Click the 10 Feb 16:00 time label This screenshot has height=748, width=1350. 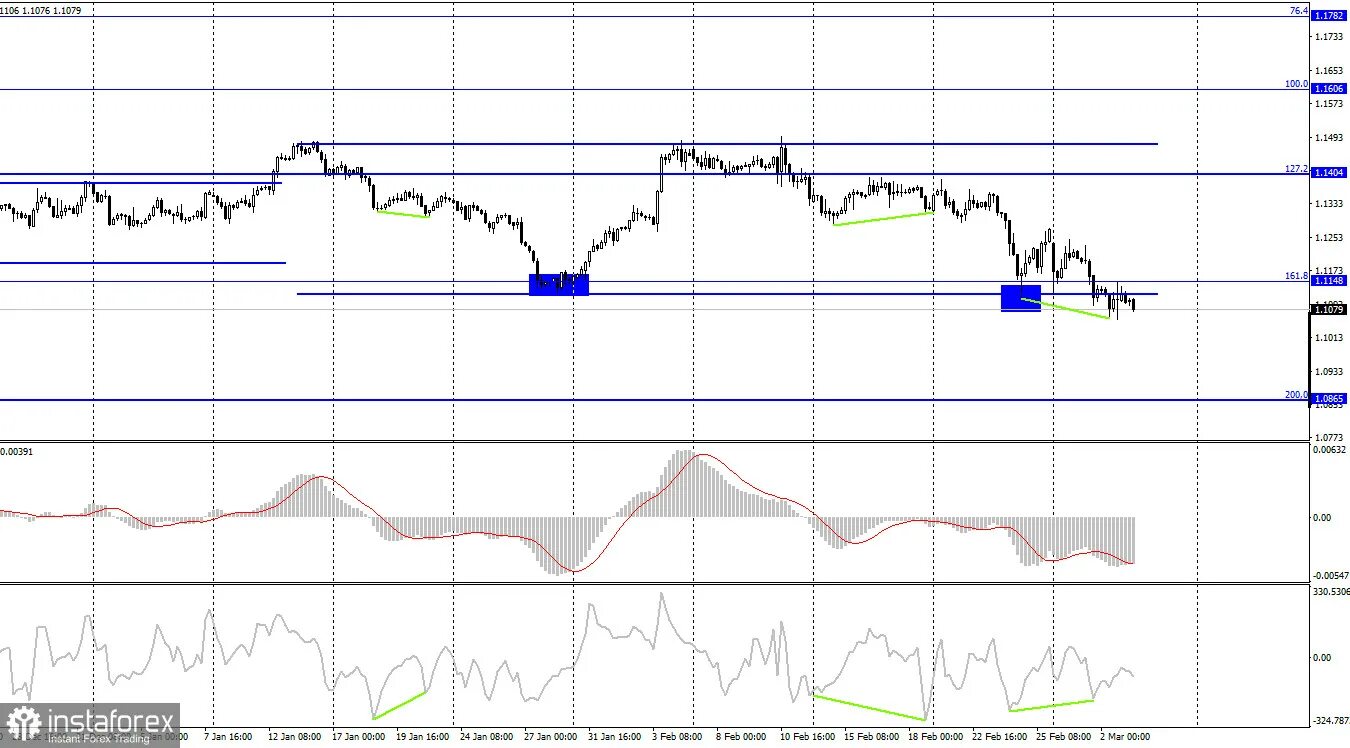point(807,737)
